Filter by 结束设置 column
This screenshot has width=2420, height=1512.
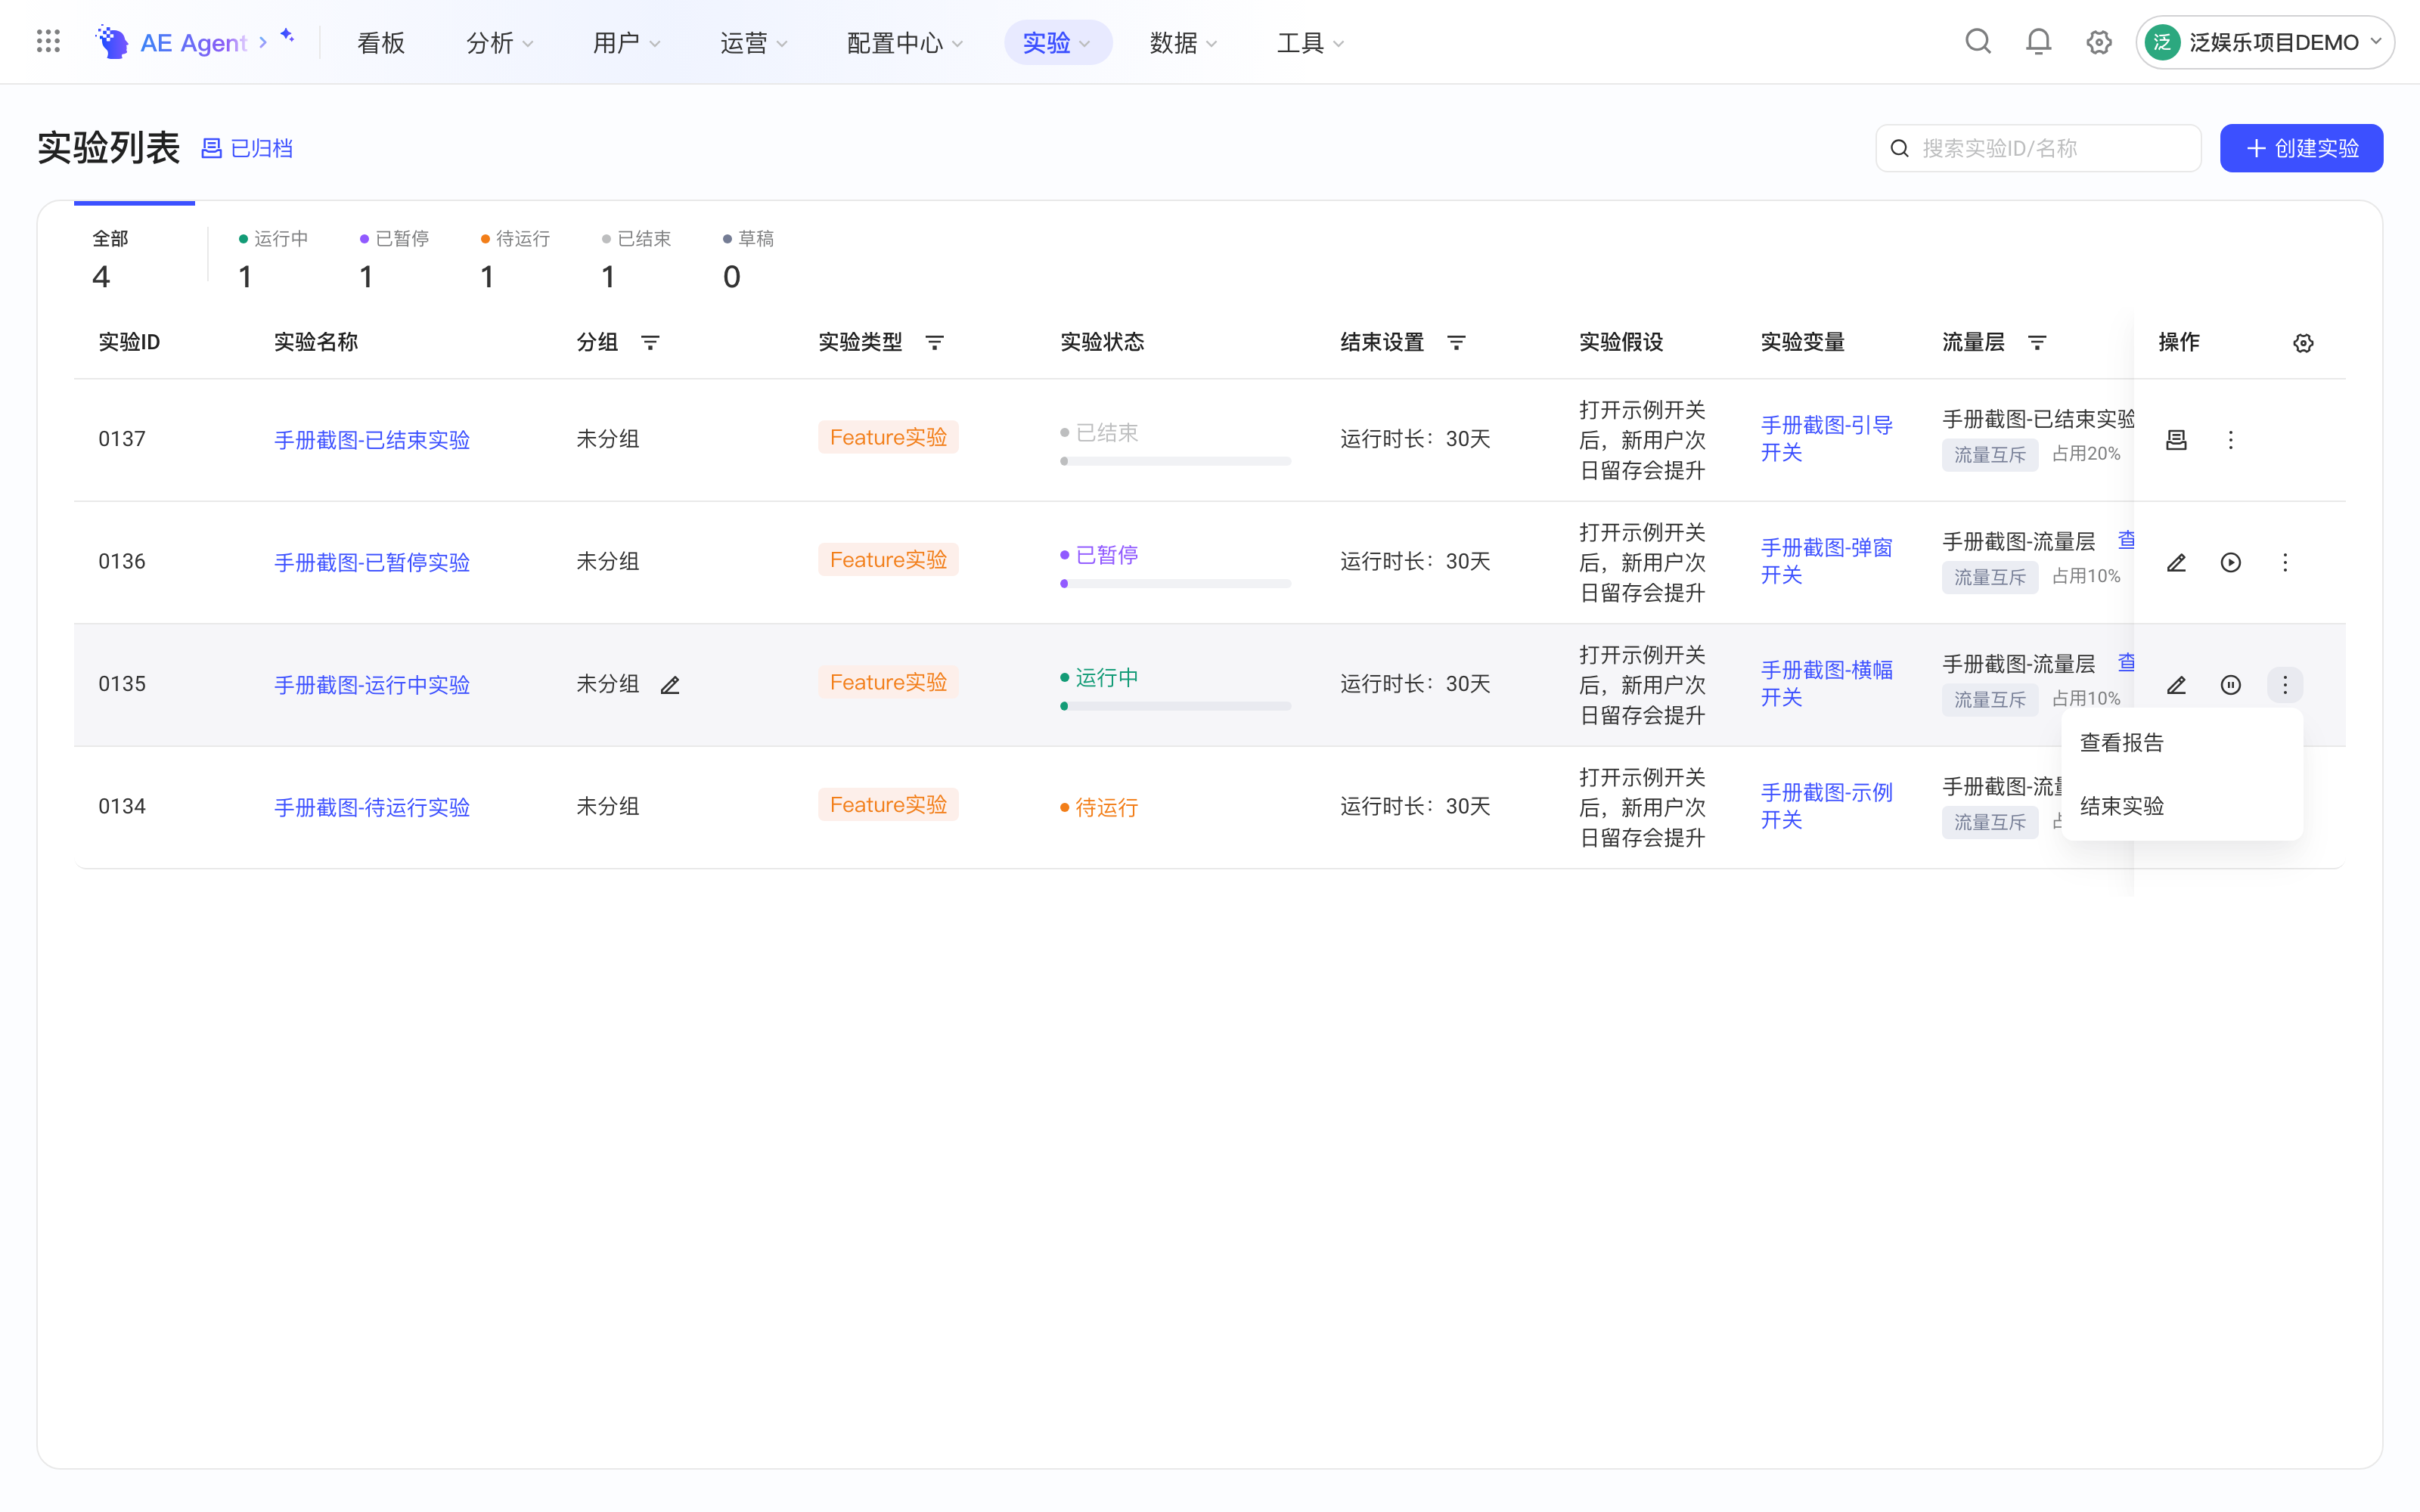tap(1456, 343)
